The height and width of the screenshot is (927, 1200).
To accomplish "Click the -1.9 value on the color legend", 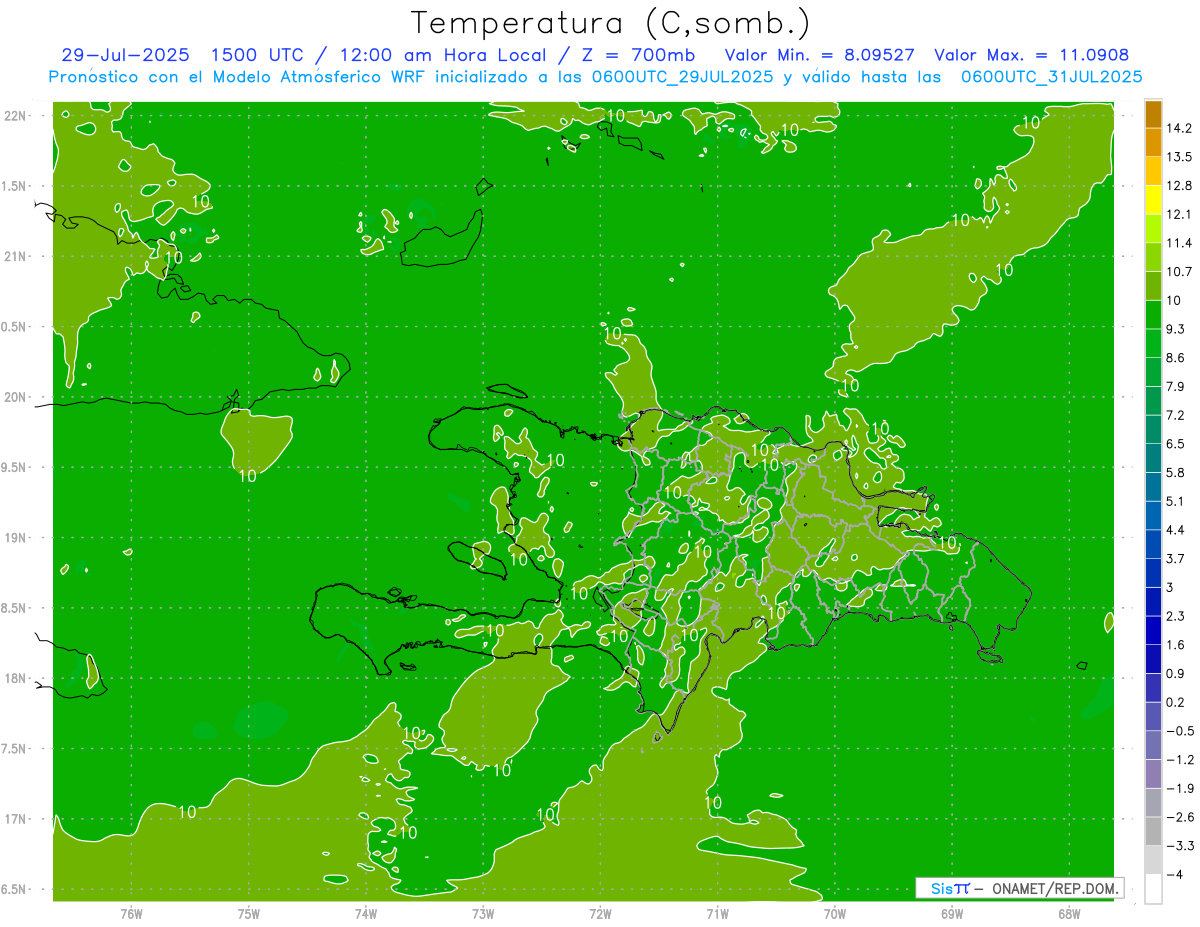I will tap(1180, 788).
